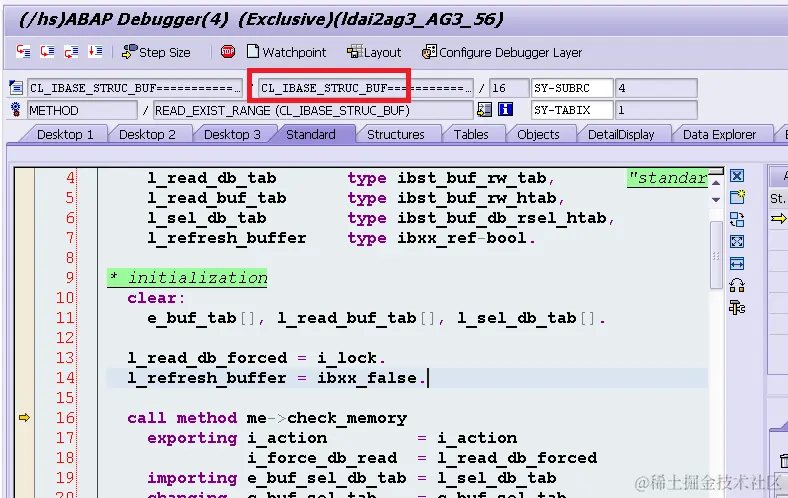The height and width of the screenshot is (498, 788).
Task: Click variable l_refresh_buffer on line 7
Action: point(227,238)
